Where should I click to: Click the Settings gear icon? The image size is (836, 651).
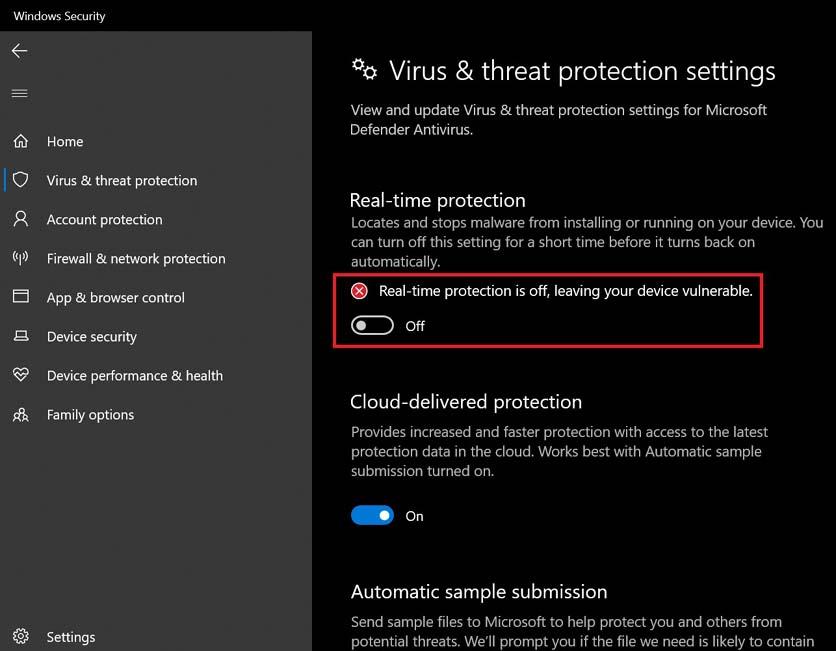[21, 637]
